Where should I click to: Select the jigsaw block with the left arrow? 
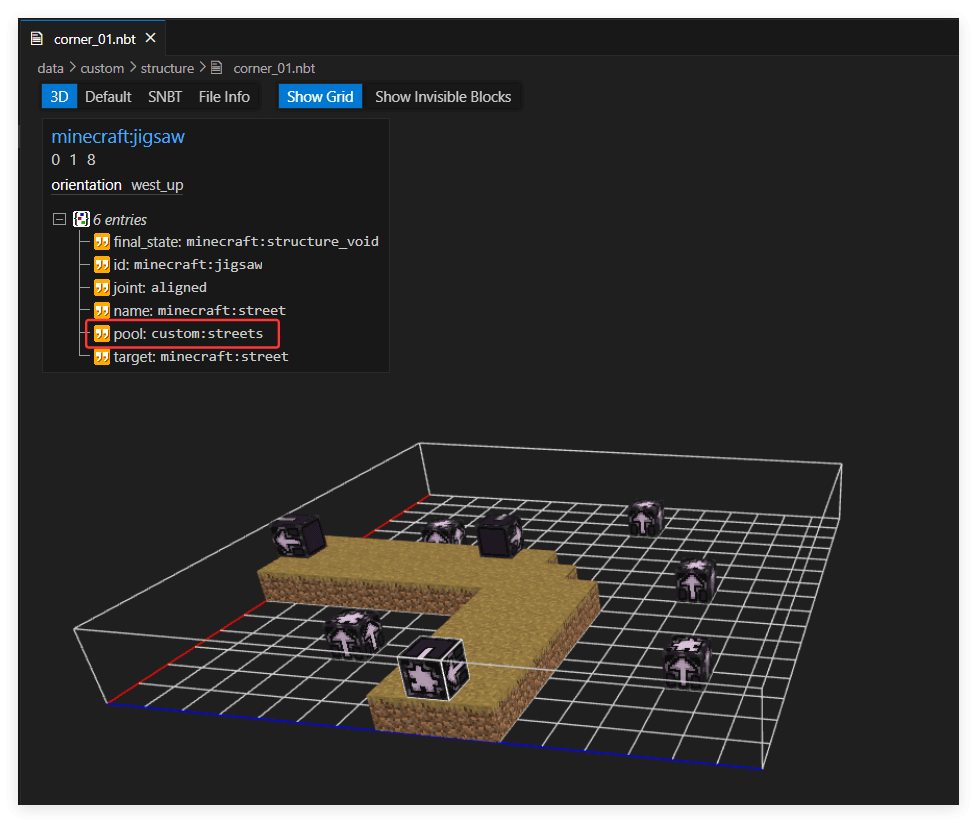coord(298,536)
